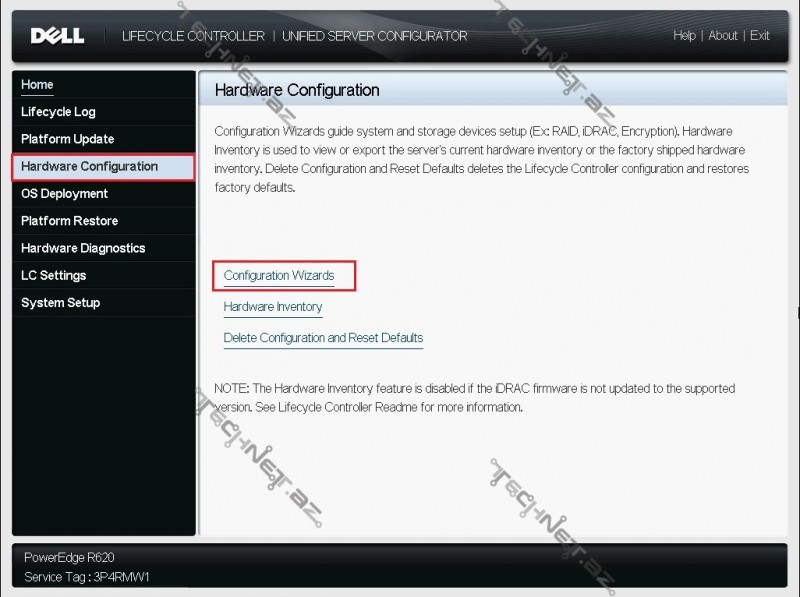Open Lifecycle Log from the sidebar
Screen dimensions: 800x597
pyautogui.click(x=58, y=112)
